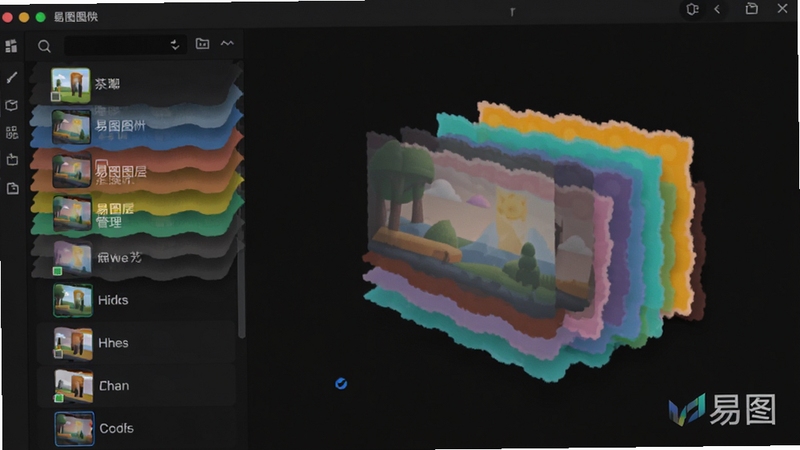Select the blue-outlined Coofs thumbnail
The width and height of the screenshot is (800, 450).
[x=74, y=429]
